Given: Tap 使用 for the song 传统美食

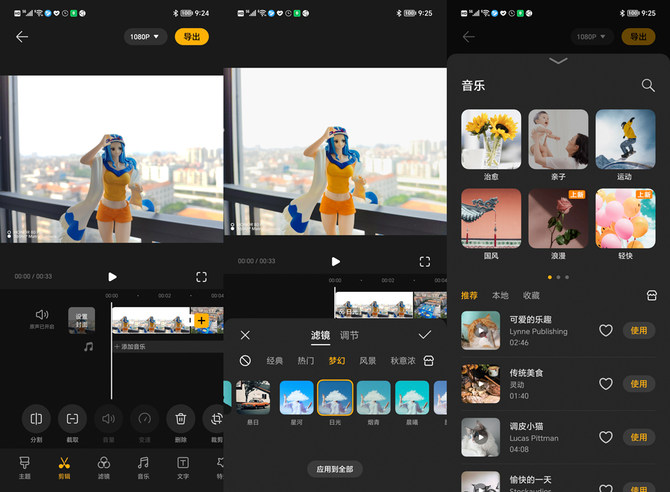Looking at the screenshot, I should (x=639, y=384).
